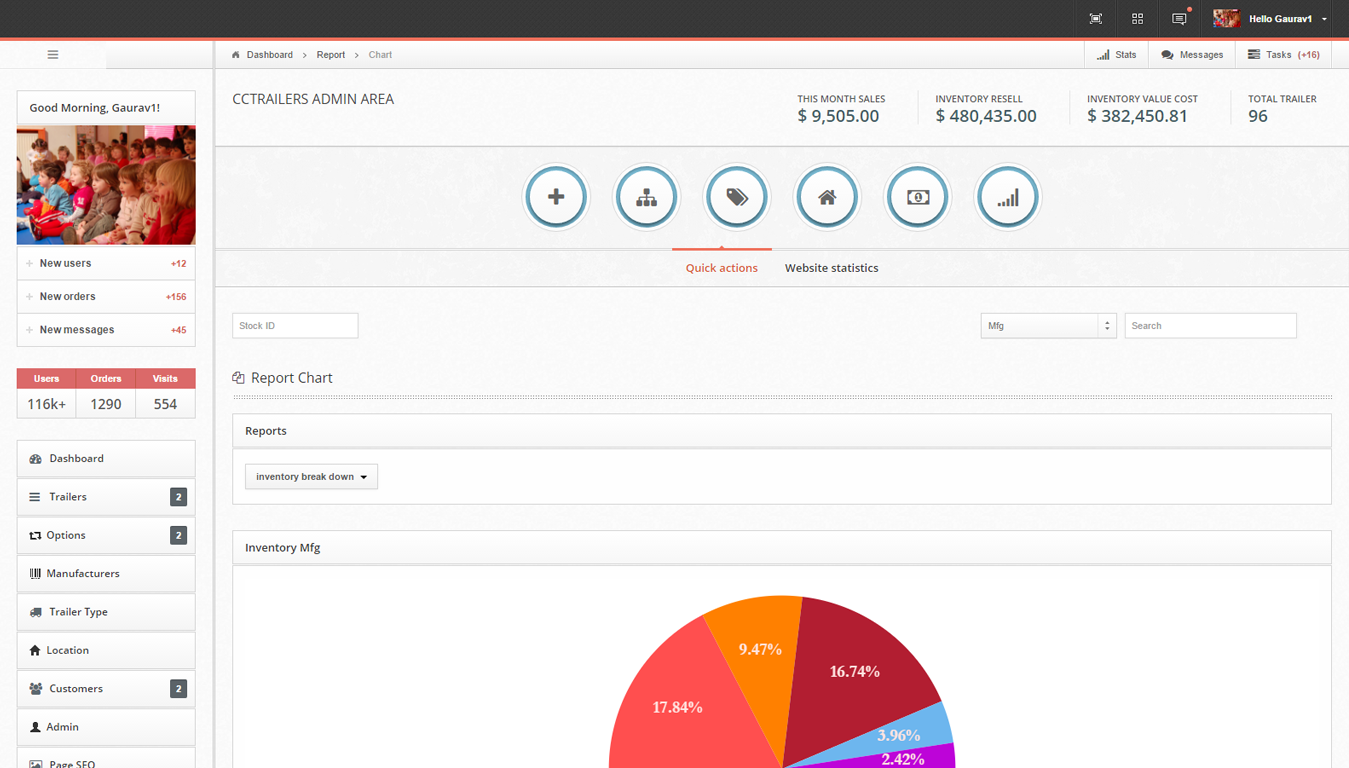Screen dimensions: 1349x768
Task: Click the money bill circle icon
Action: [918, 197]
